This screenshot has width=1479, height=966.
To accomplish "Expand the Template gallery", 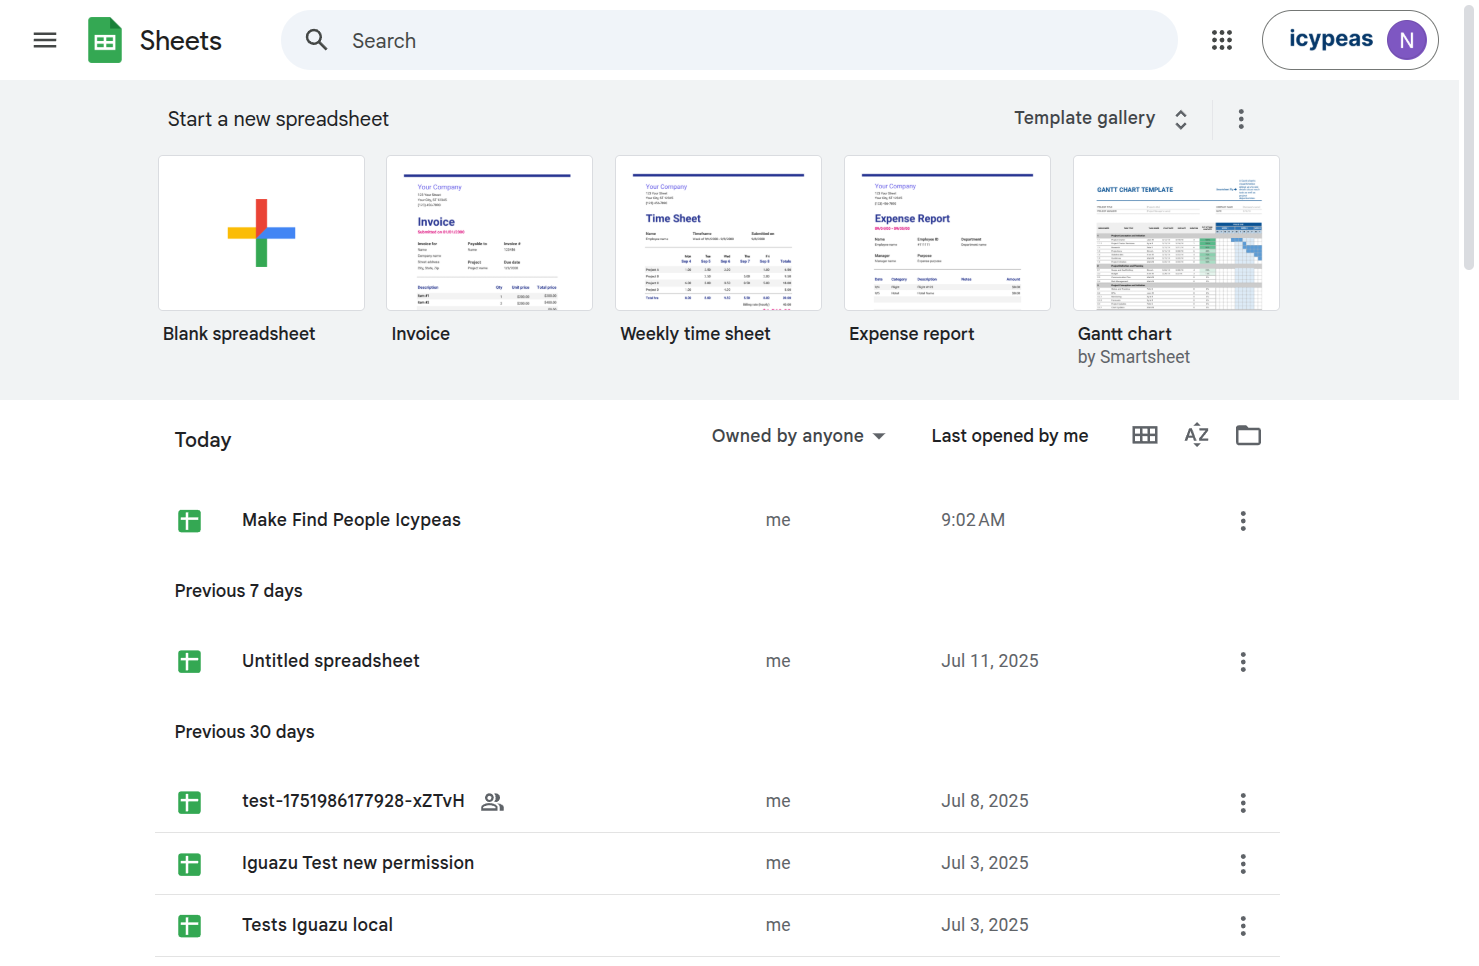I will tap(1101, 119).
